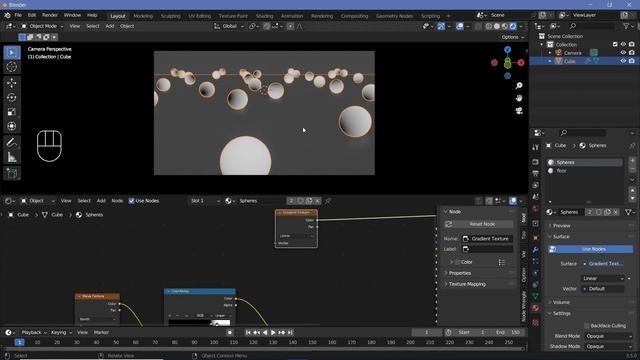Open the Object Data properties tab
The image size is (640, 360).
pos(536,296)
